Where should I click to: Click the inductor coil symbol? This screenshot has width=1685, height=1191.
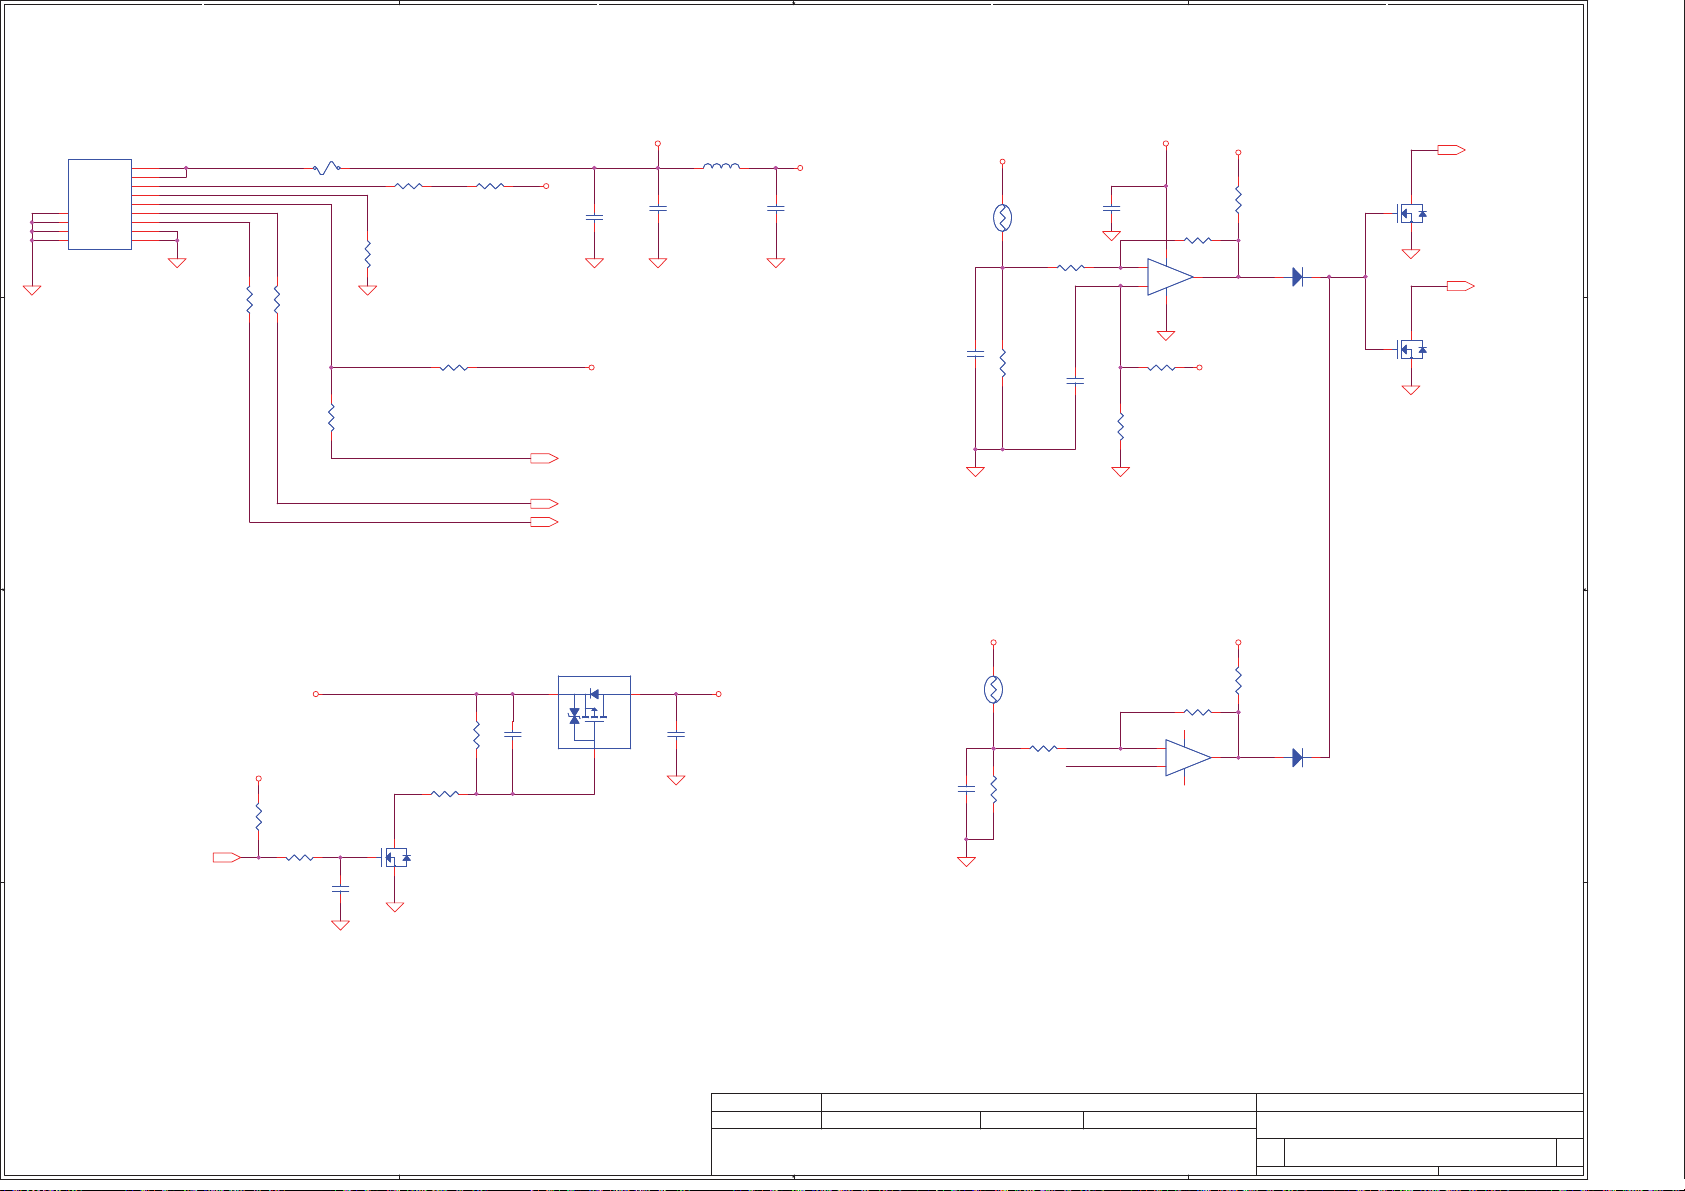[x=721, y=167]
